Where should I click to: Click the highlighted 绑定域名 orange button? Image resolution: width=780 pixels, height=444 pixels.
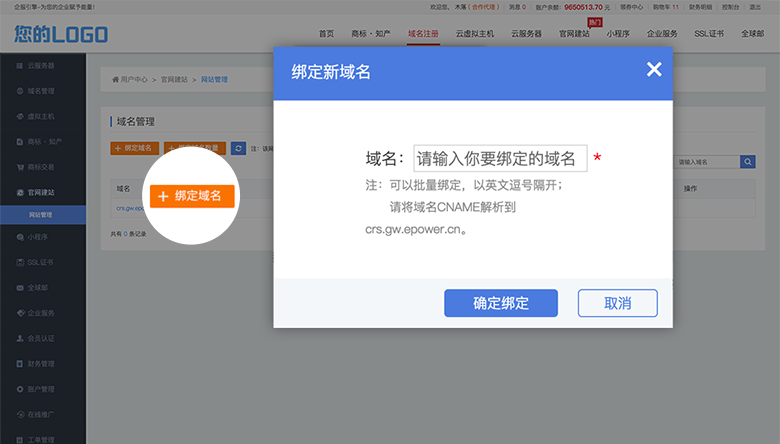tap(194, 196)
